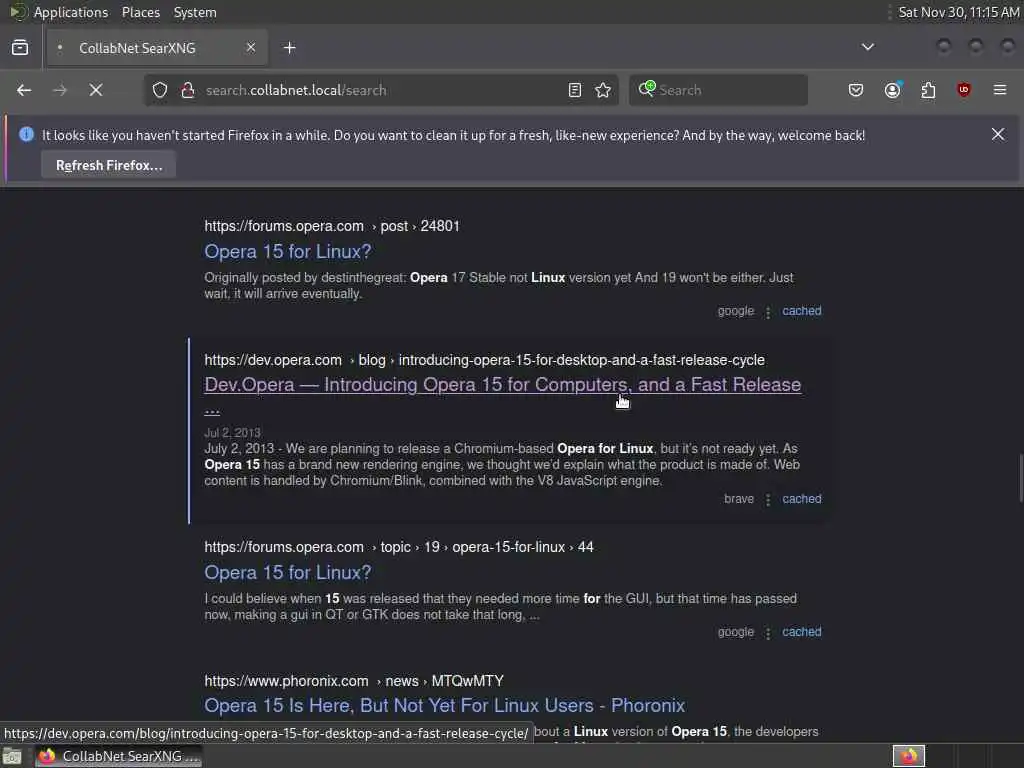Open the Places menu

point(140,12)
